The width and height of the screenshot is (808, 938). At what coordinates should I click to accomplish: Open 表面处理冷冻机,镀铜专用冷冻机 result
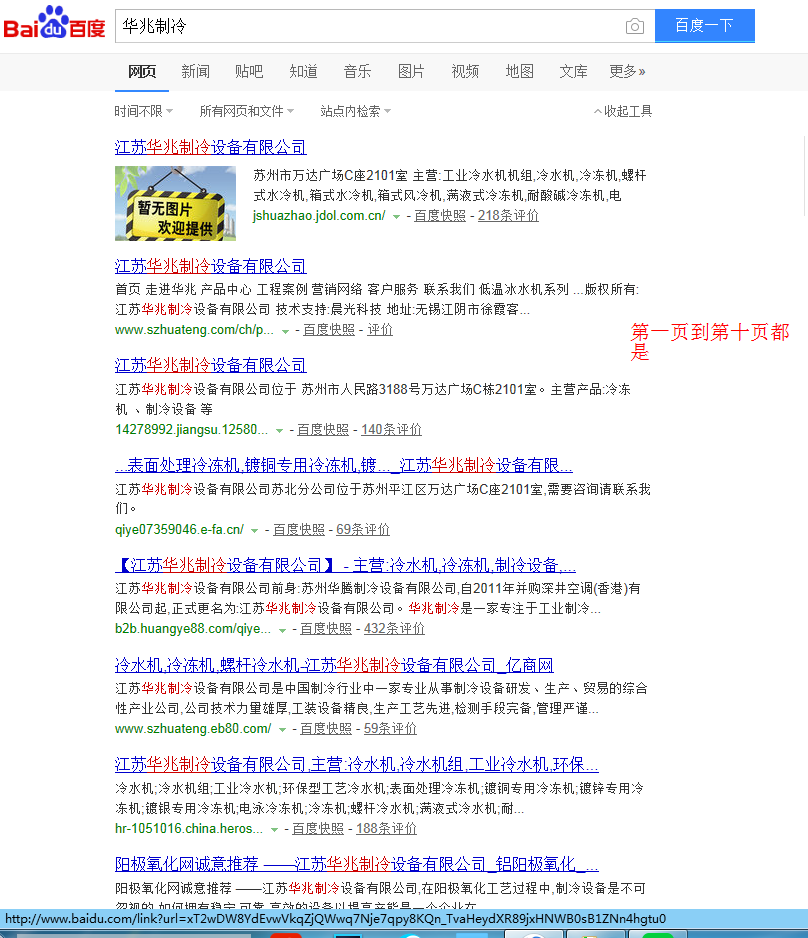pos(344,465)
